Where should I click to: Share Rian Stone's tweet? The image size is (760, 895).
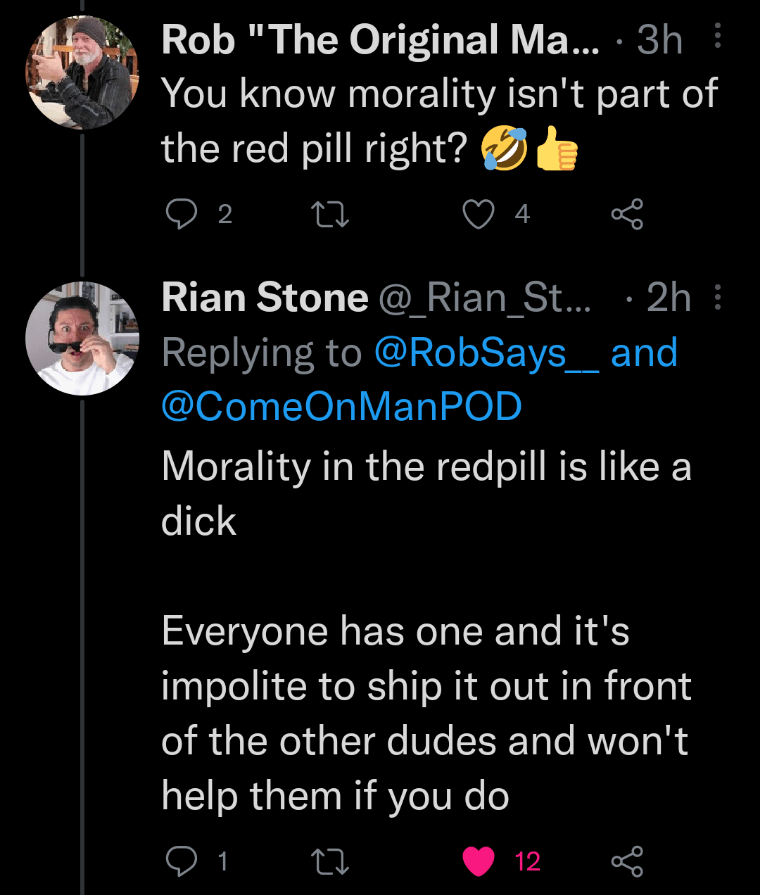click(x=625, y=860)
